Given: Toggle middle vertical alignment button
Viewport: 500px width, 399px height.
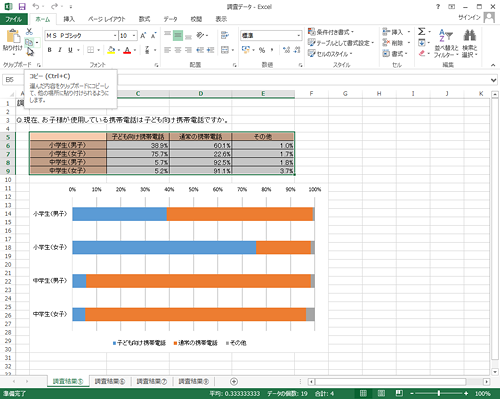Looking at the screenshot, I should click(178, 35).
